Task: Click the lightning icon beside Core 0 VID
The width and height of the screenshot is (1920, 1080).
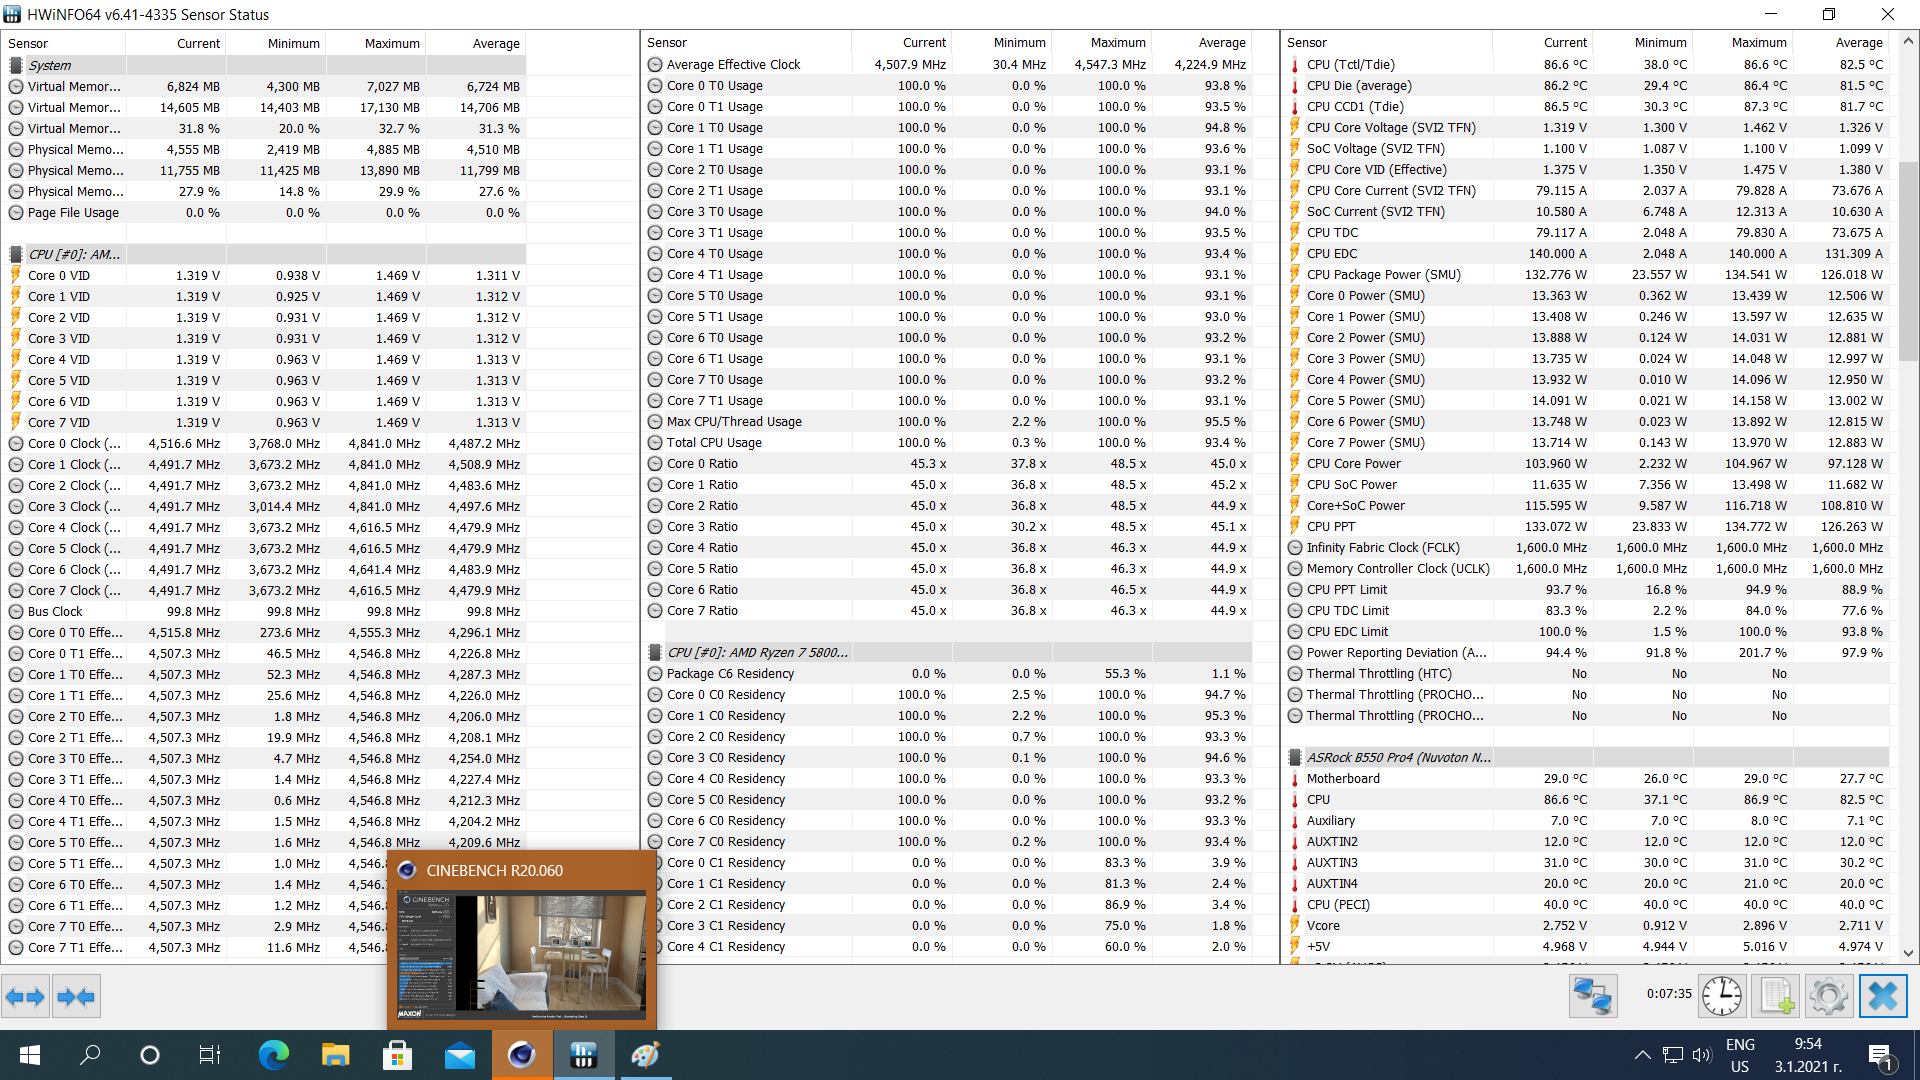Action: (x=16, y=275)
